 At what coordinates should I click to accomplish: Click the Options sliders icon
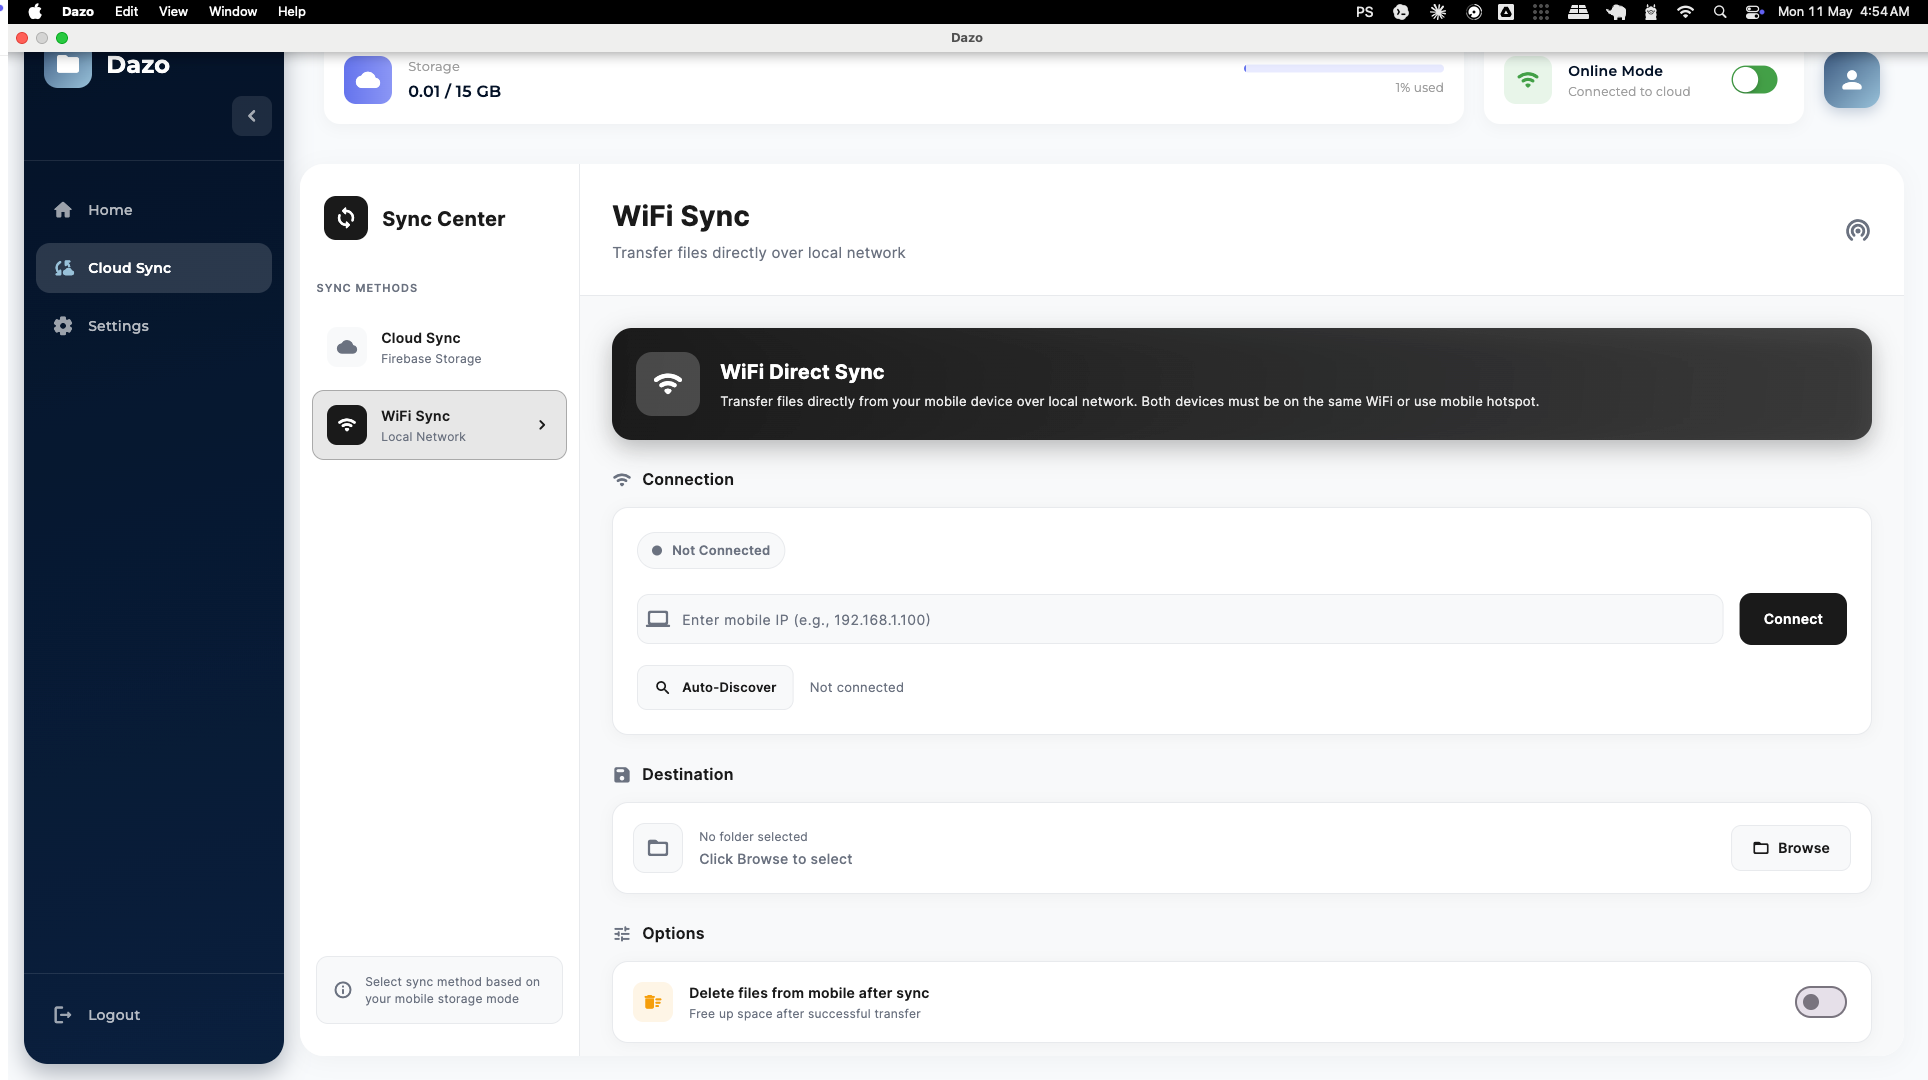(622, 934)
